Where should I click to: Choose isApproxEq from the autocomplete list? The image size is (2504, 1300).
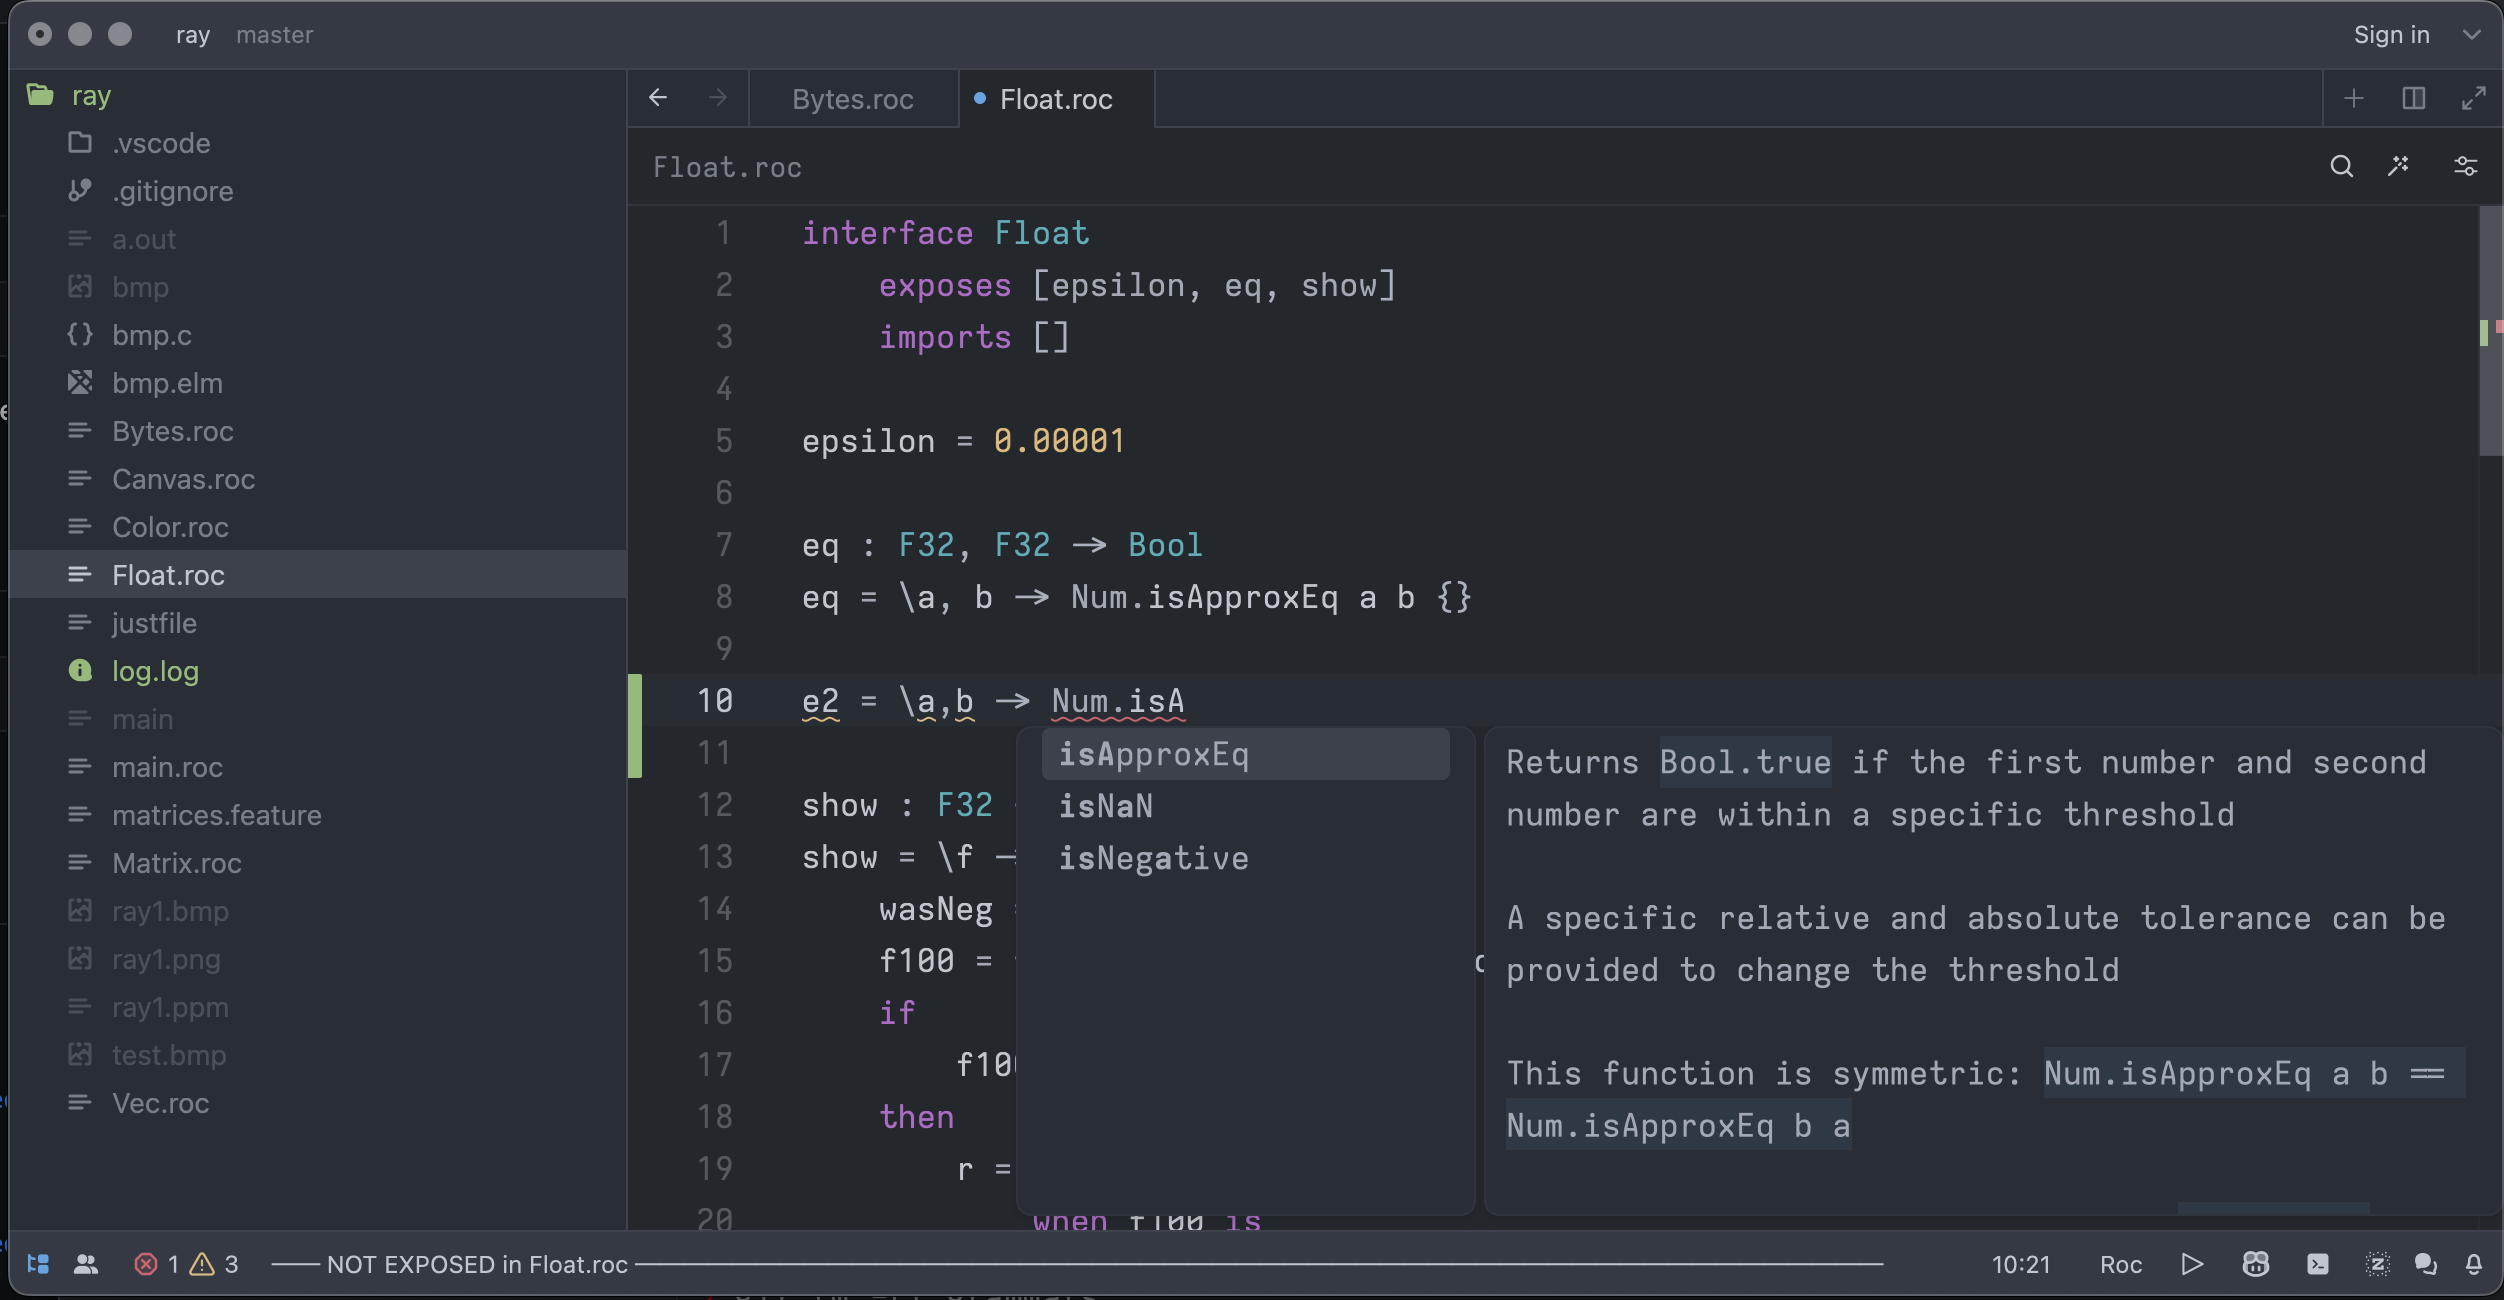coord(1245,754)
